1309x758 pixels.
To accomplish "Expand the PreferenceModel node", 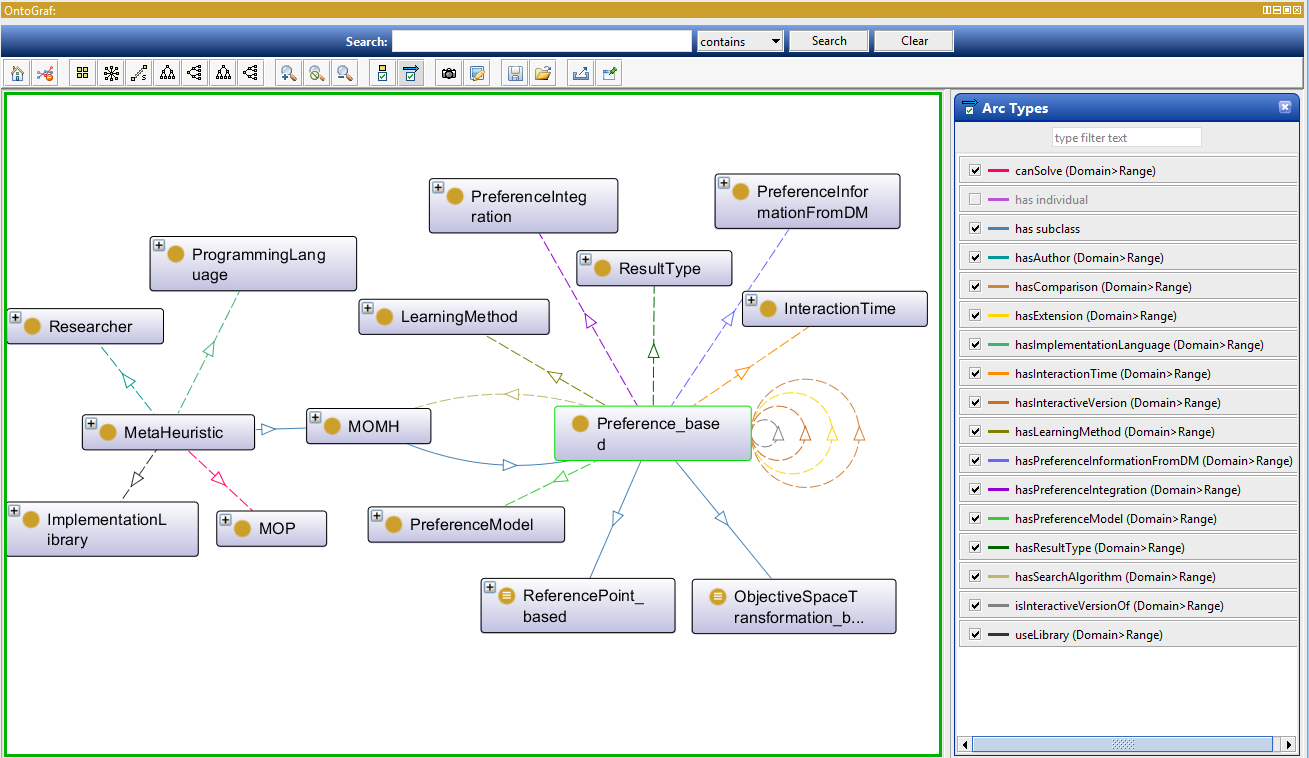I will (x=377, y=516).
